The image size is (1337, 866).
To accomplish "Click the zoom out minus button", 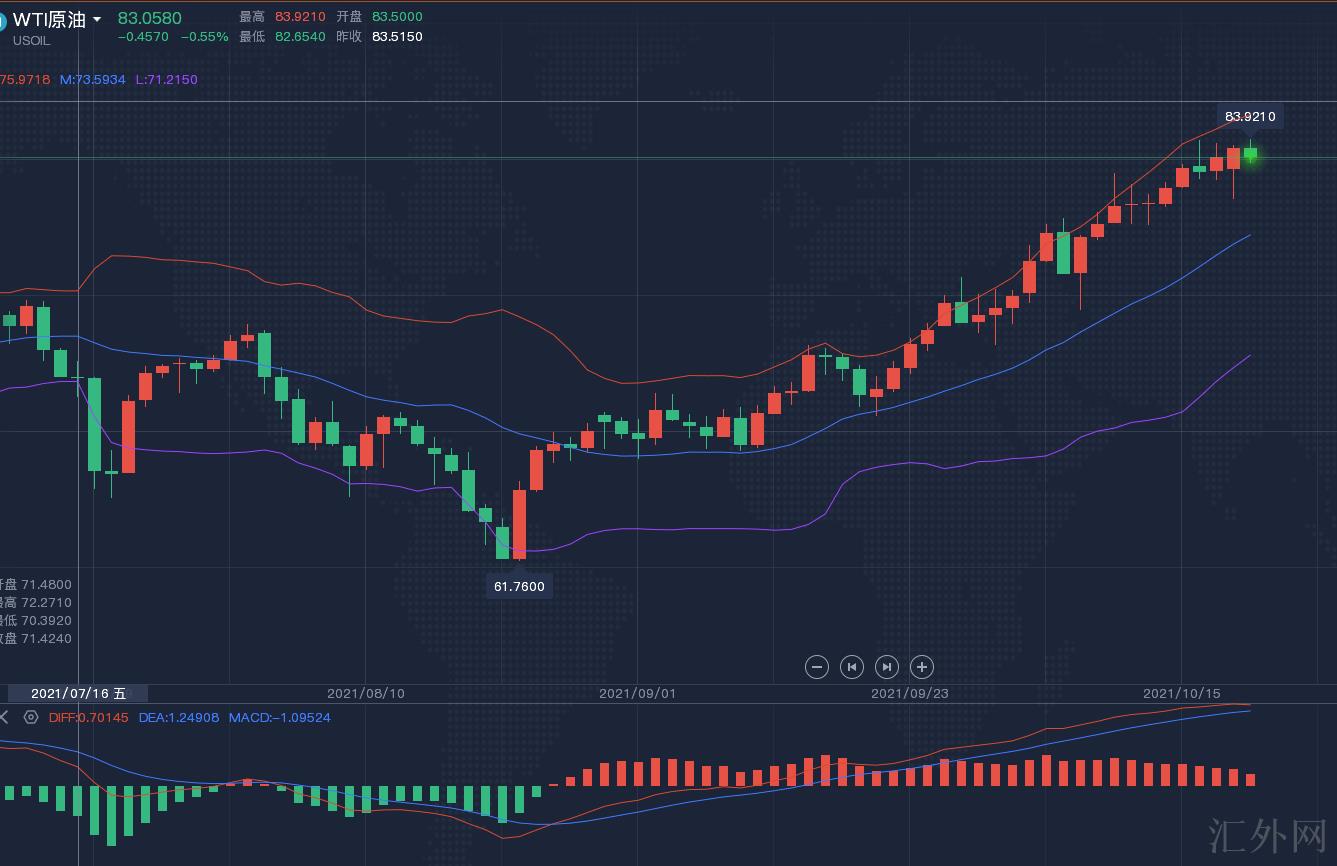I will pyautogui.click(x=817, y=667).
